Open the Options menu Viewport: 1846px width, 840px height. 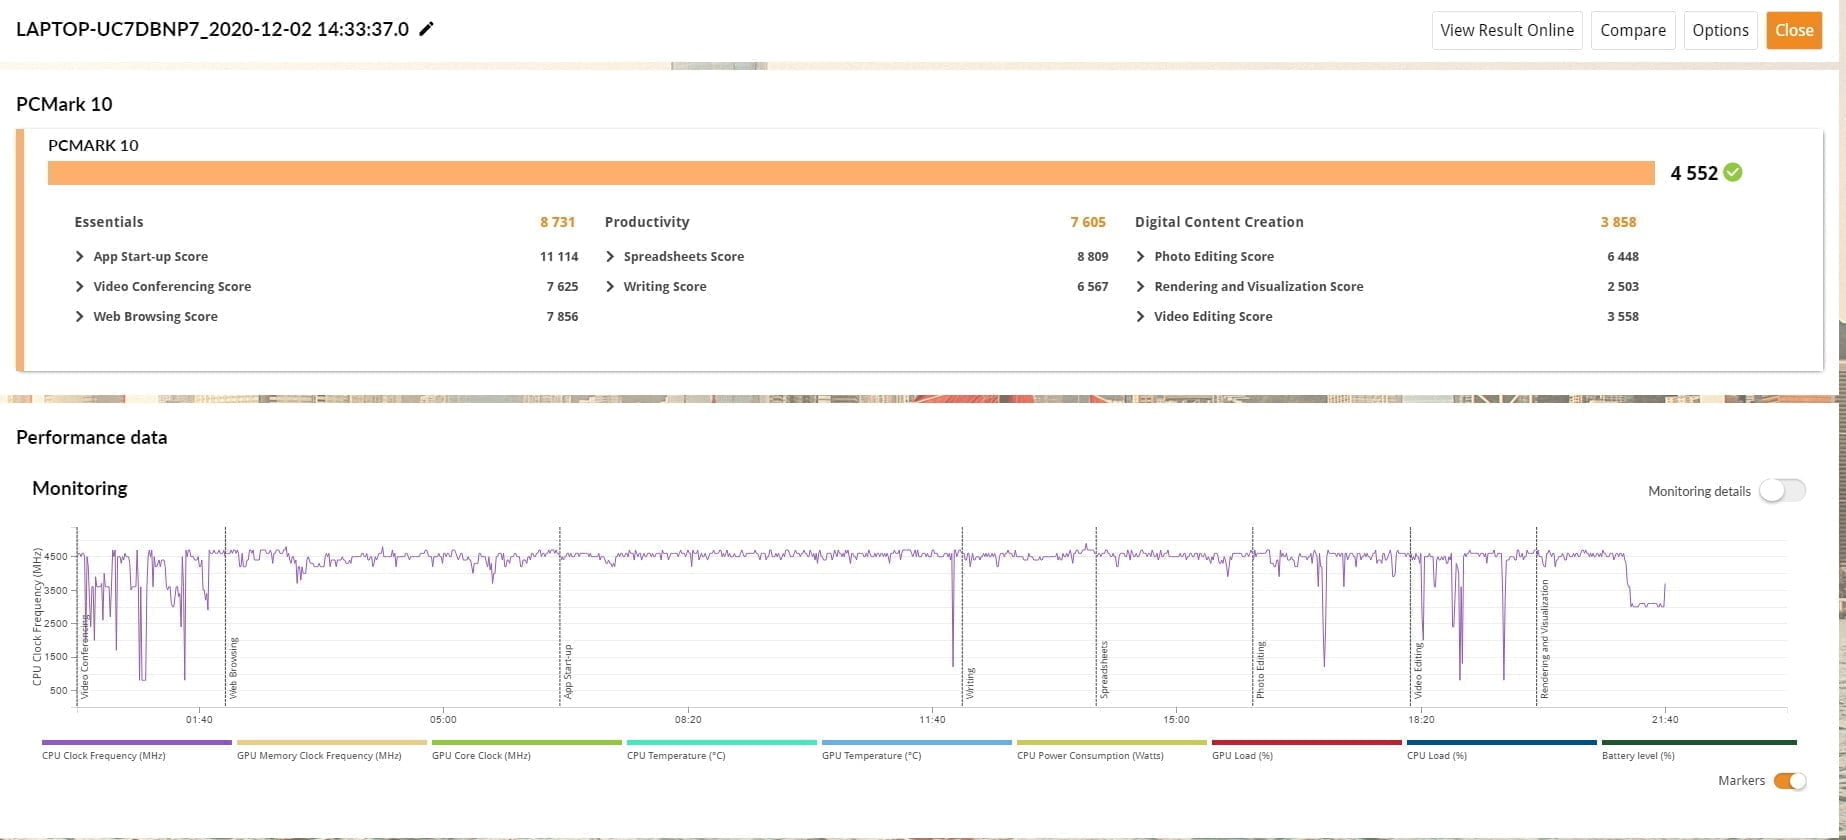click(1720, 30)
